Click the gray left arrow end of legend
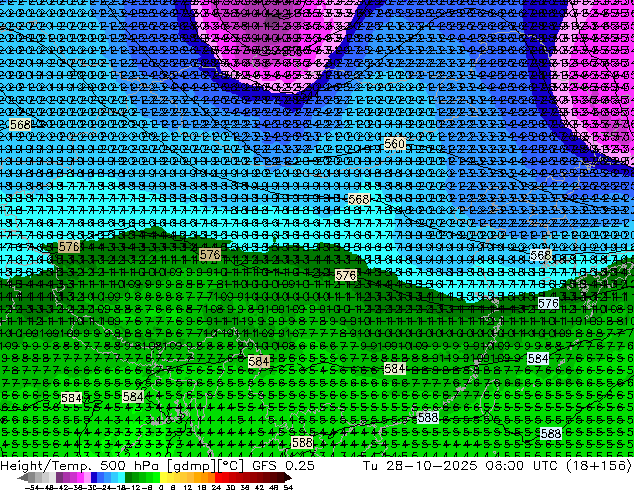This screenshot has width=634, height=490. (23, 477)
